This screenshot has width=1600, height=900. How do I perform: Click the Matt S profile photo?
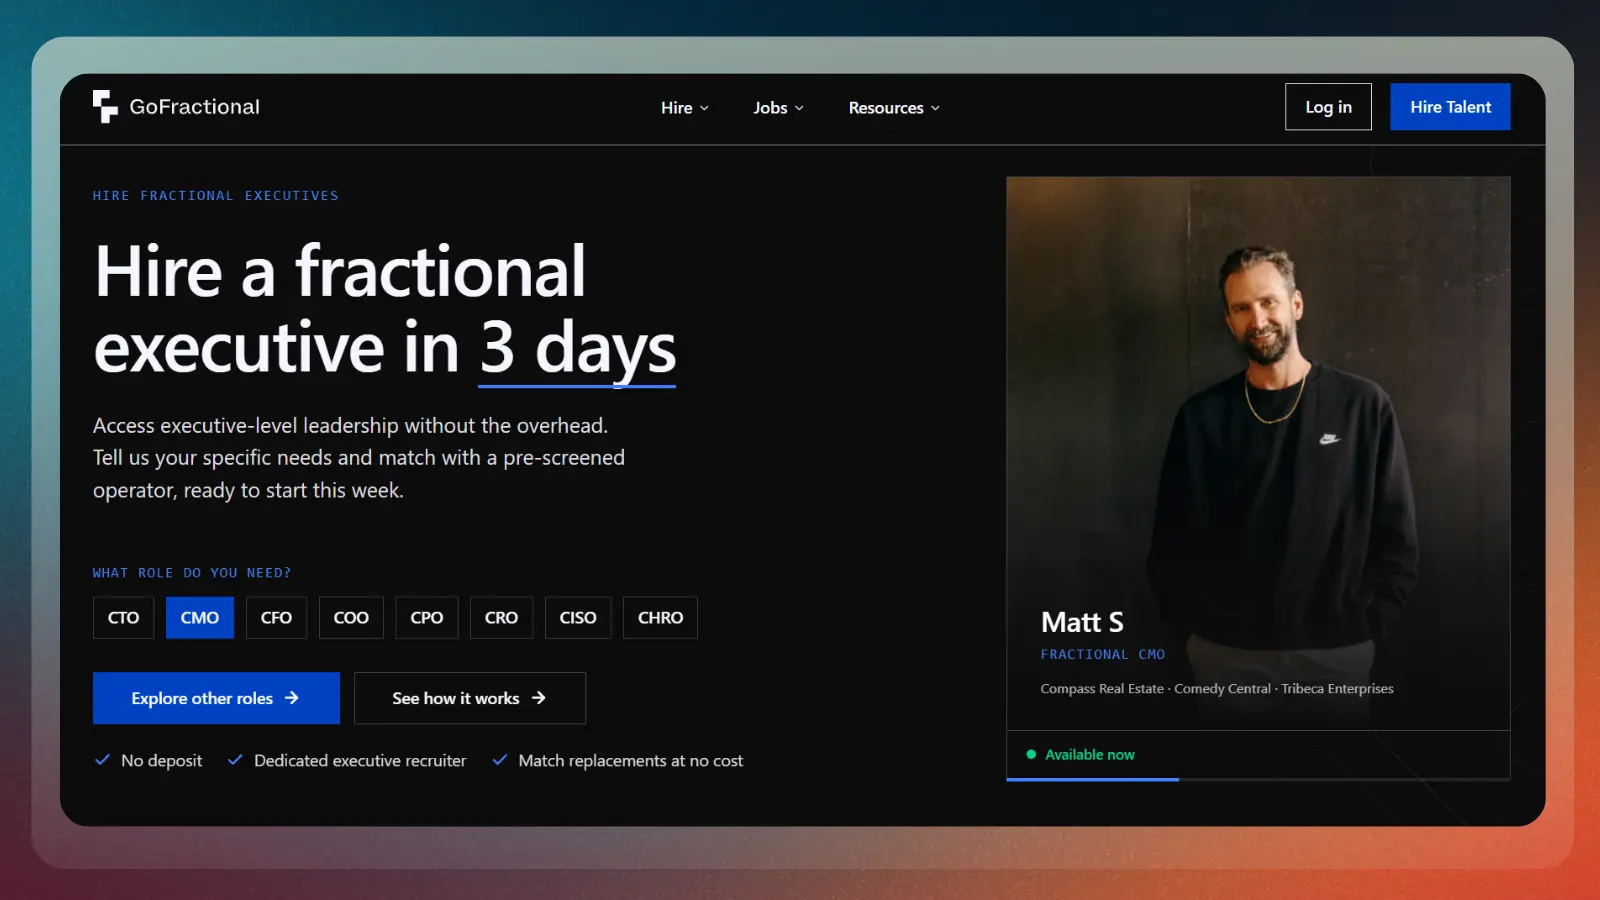(x=1258, y=453)
